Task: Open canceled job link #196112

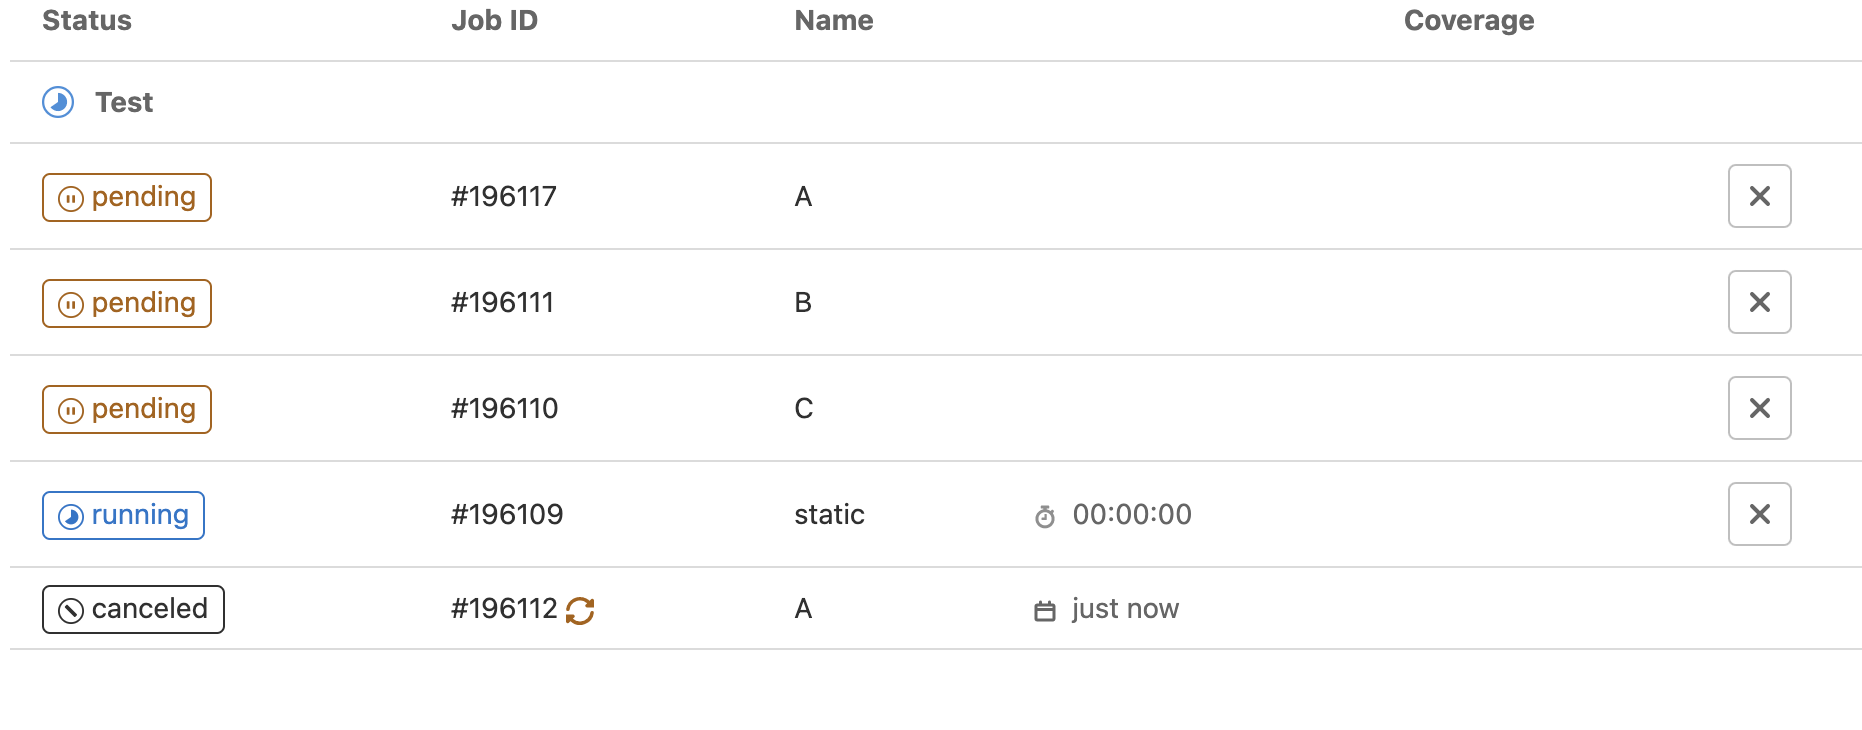Action: click(x=503, y=609)
